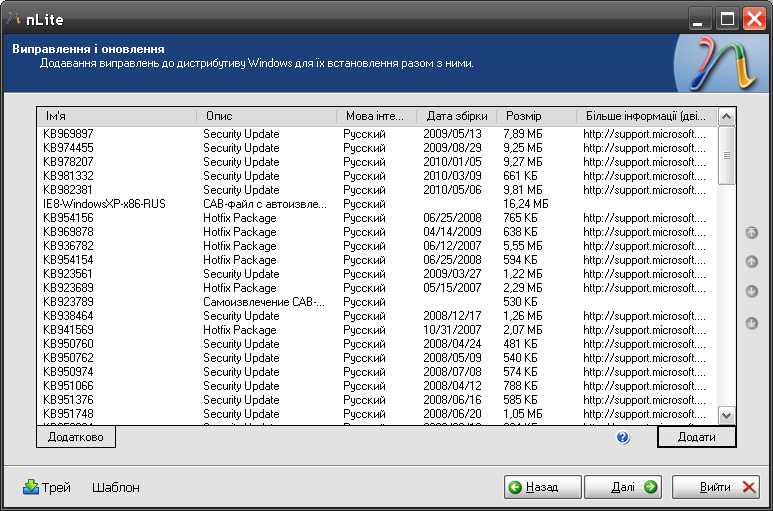Image resolution: width=773 pixels, height=511 pixels.
Task: Select the KB982381 row
Action: (x=377, y=190)
